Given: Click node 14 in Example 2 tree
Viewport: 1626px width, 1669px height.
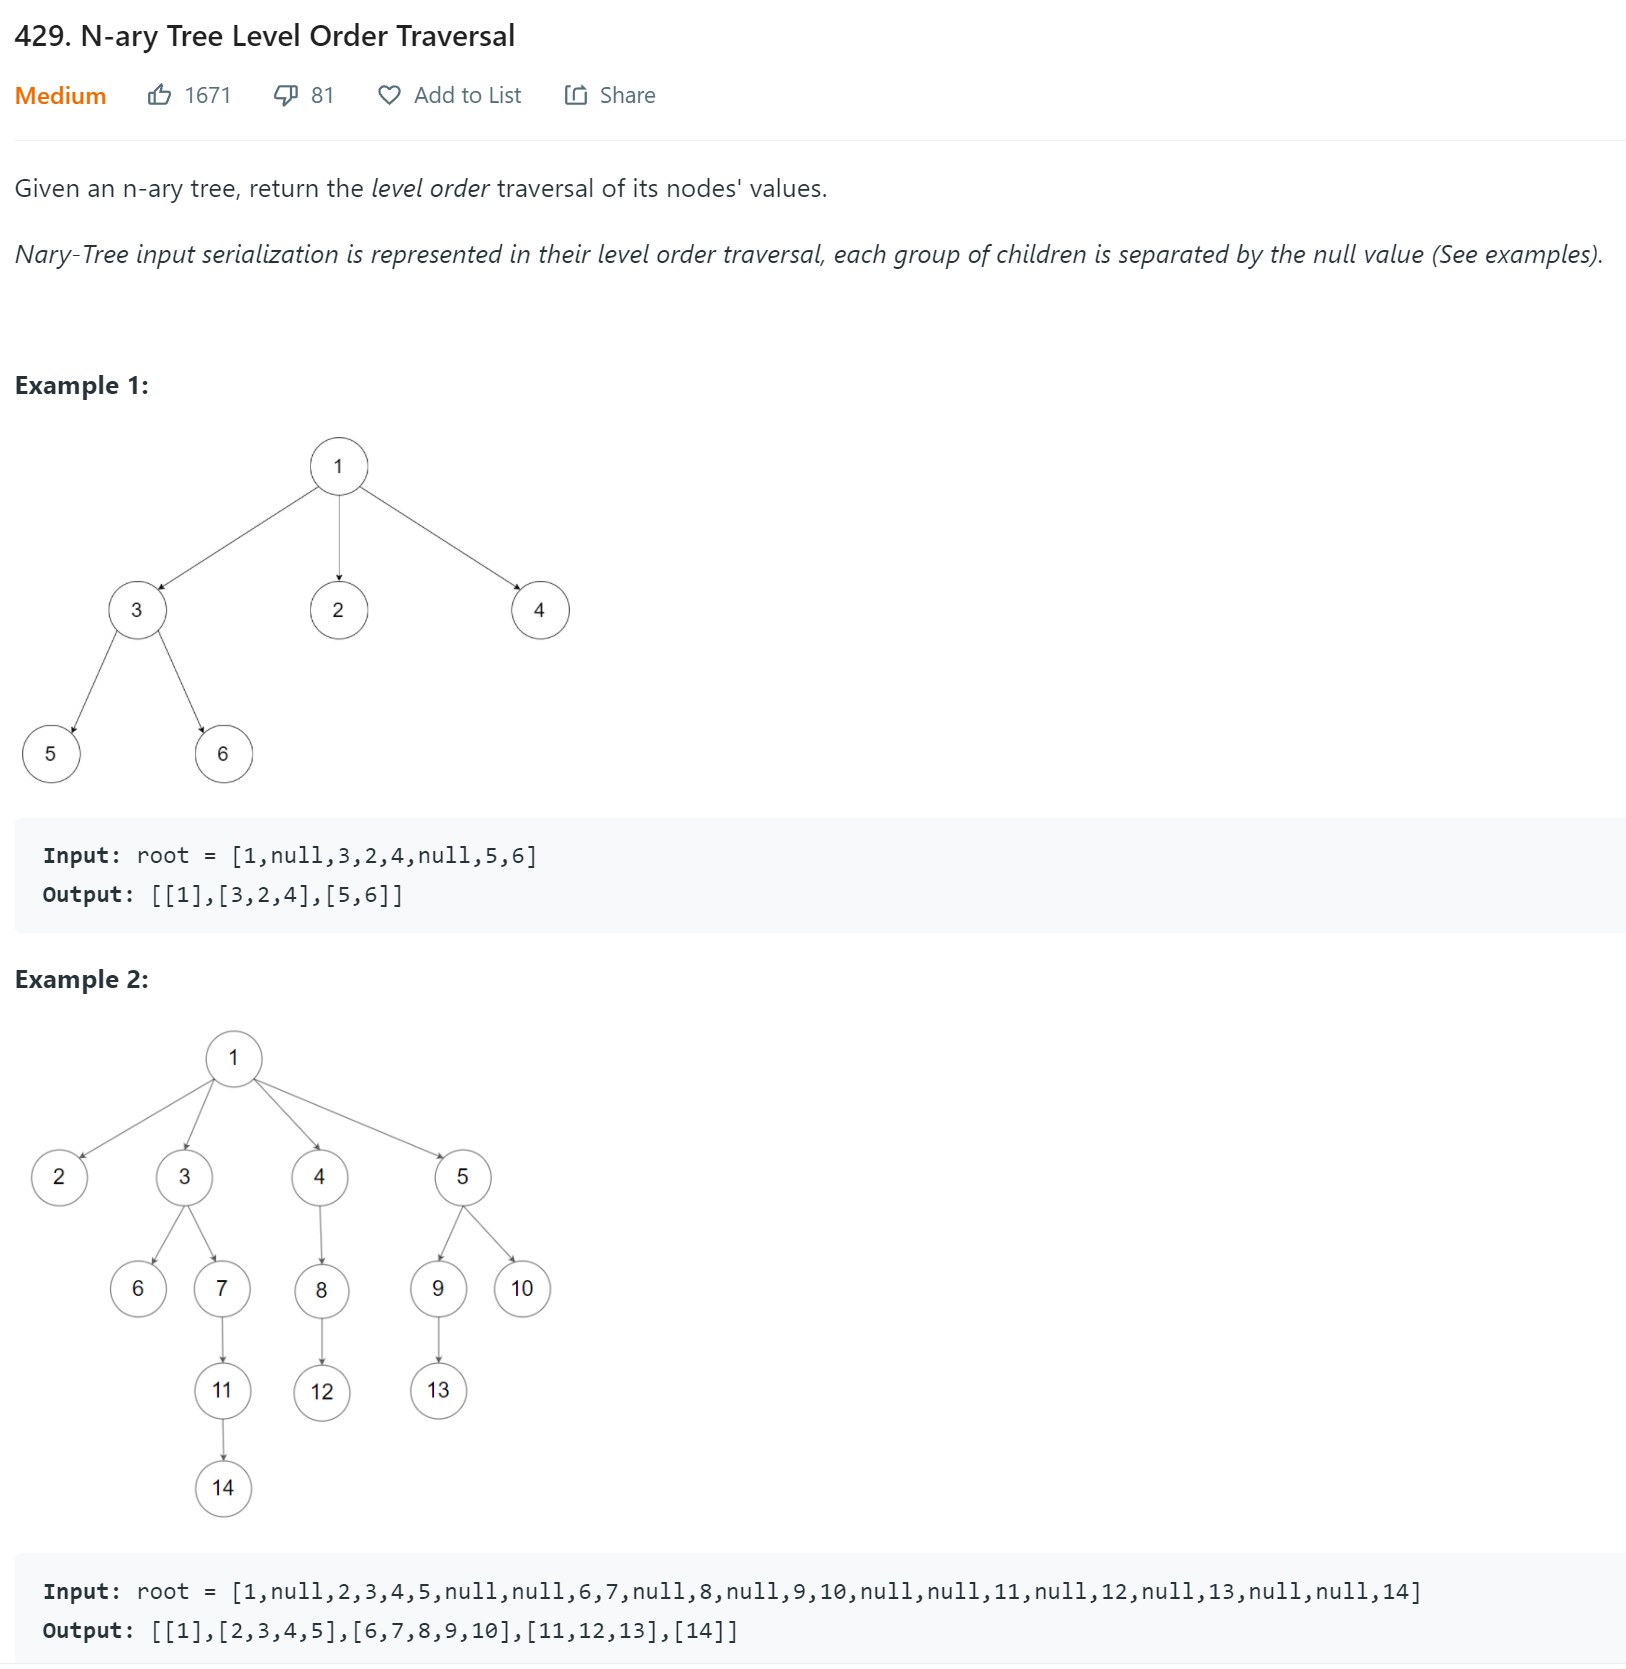Looking at the screenshot, I should [223, 1488].
